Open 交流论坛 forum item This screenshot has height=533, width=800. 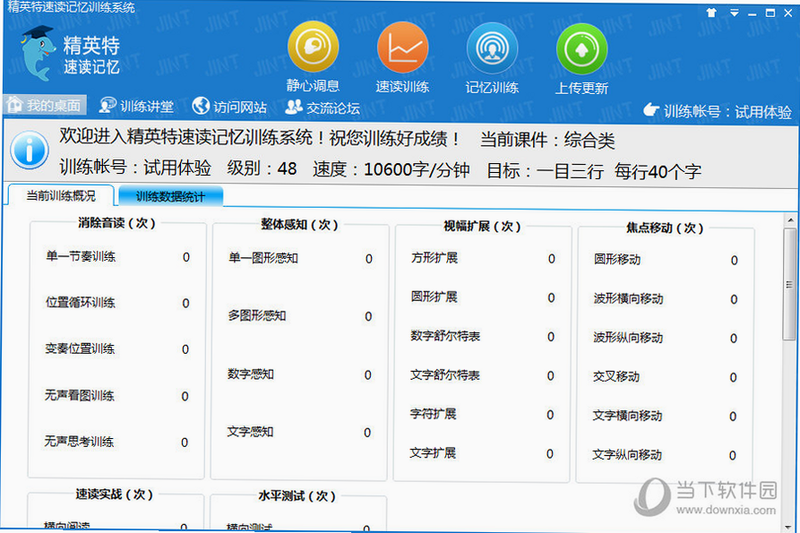pyautogui.click(x=322, y=107)
